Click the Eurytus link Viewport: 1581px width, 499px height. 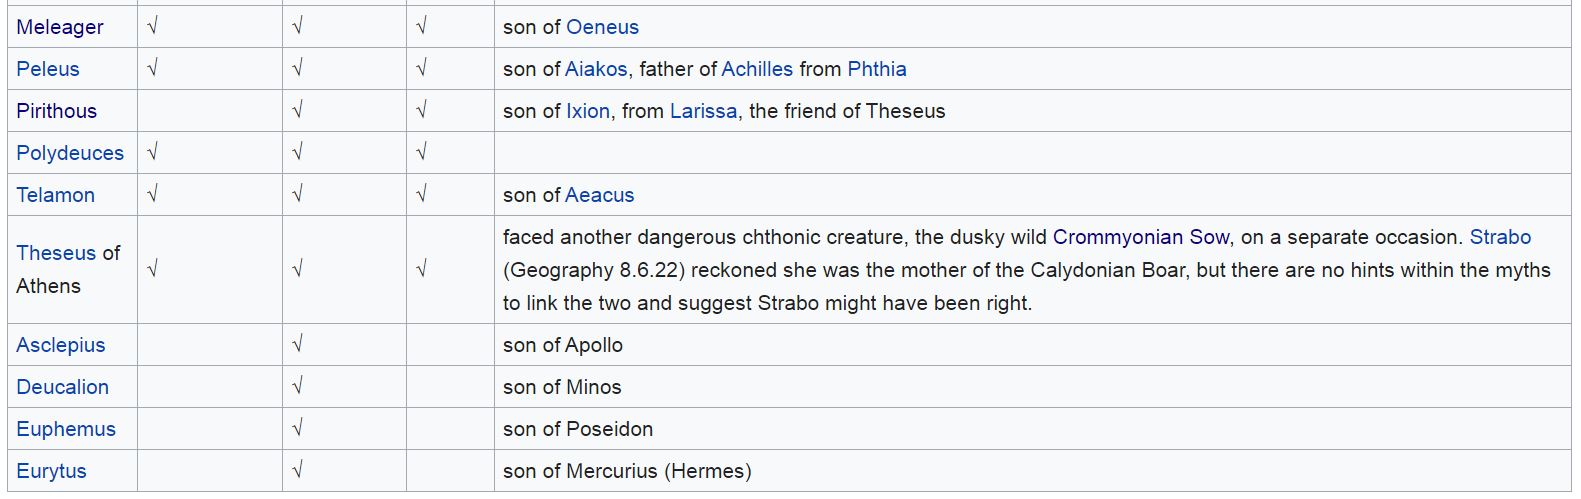click(x=52, y=471)
